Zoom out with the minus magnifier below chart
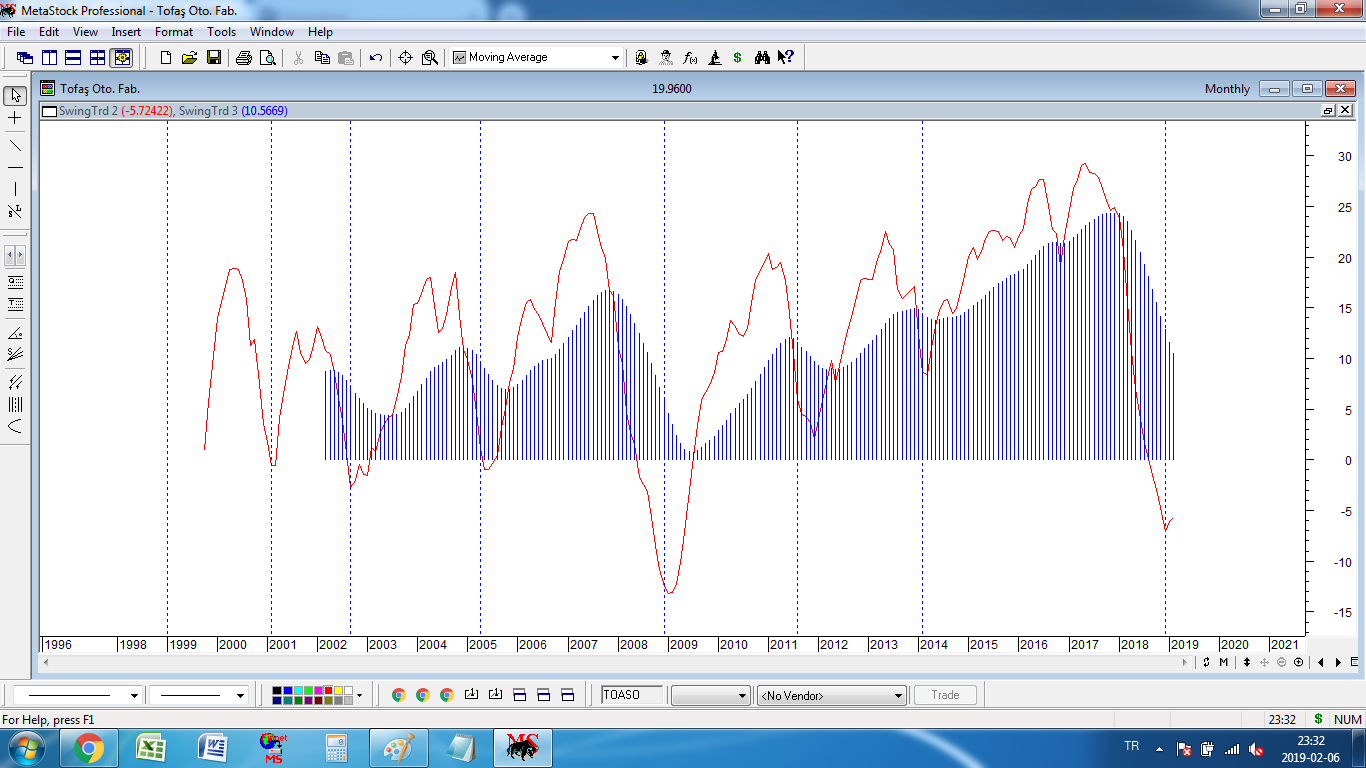 pos(1281,662)
